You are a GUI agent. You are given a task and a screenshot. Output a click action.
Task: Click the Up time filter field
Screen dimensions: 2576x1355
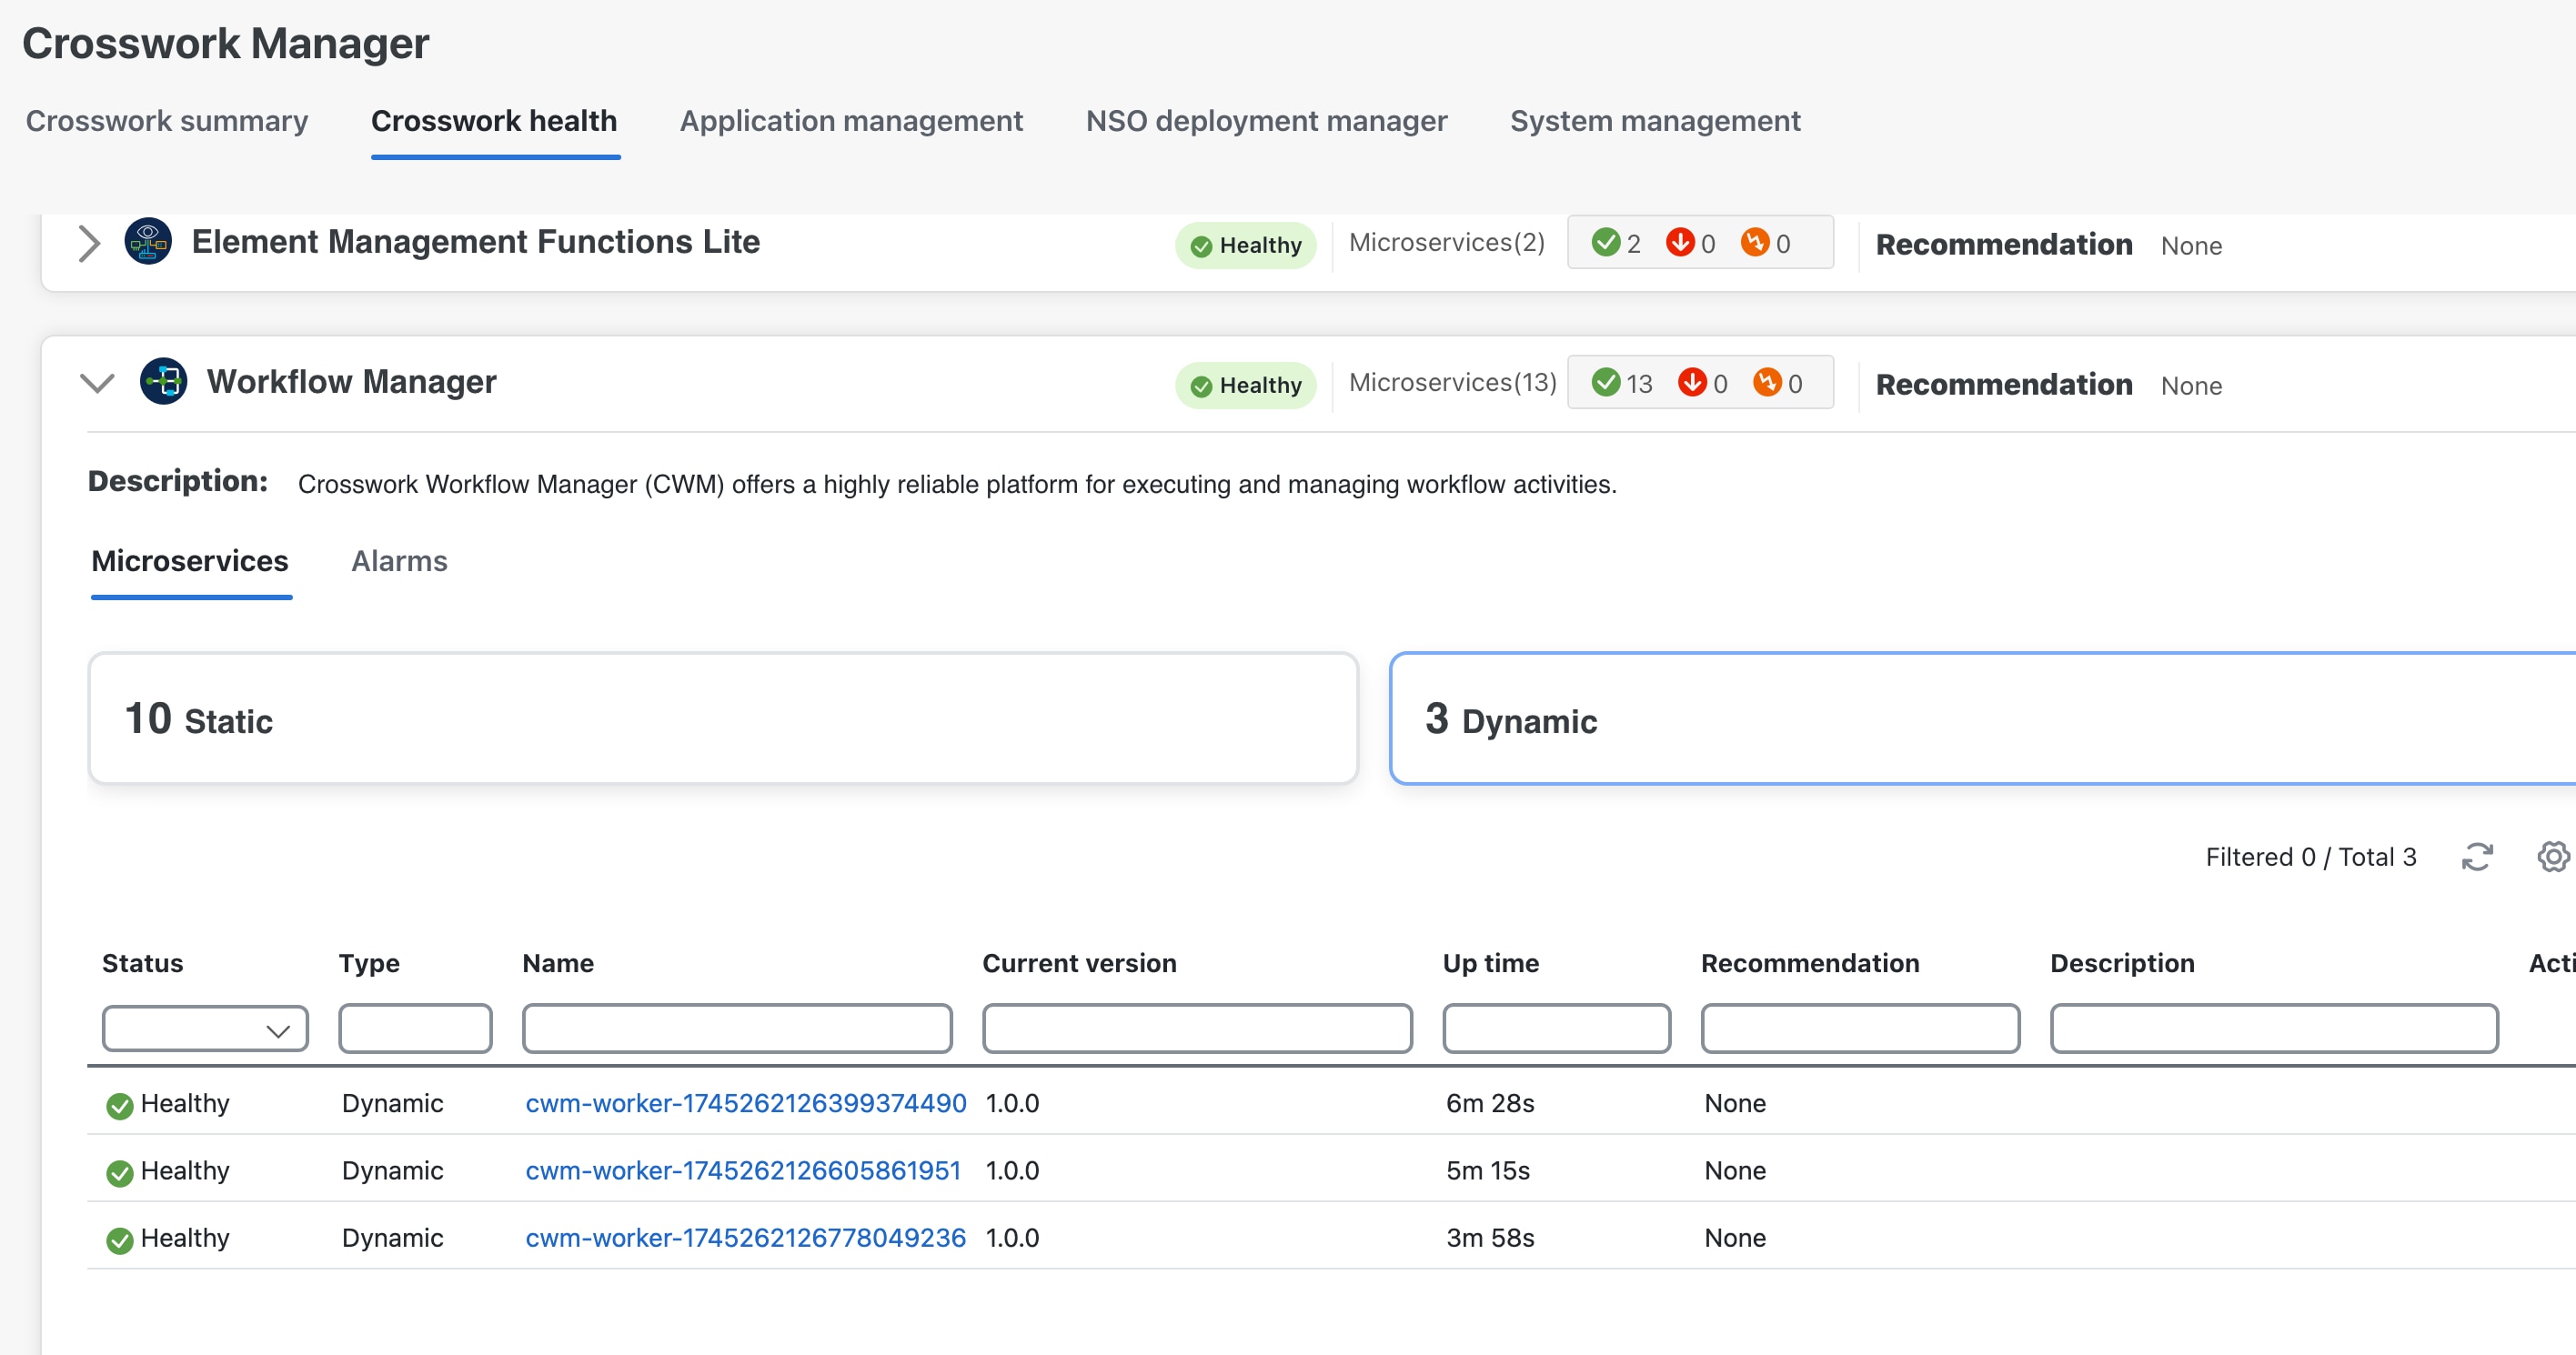pos(1556,1029)
